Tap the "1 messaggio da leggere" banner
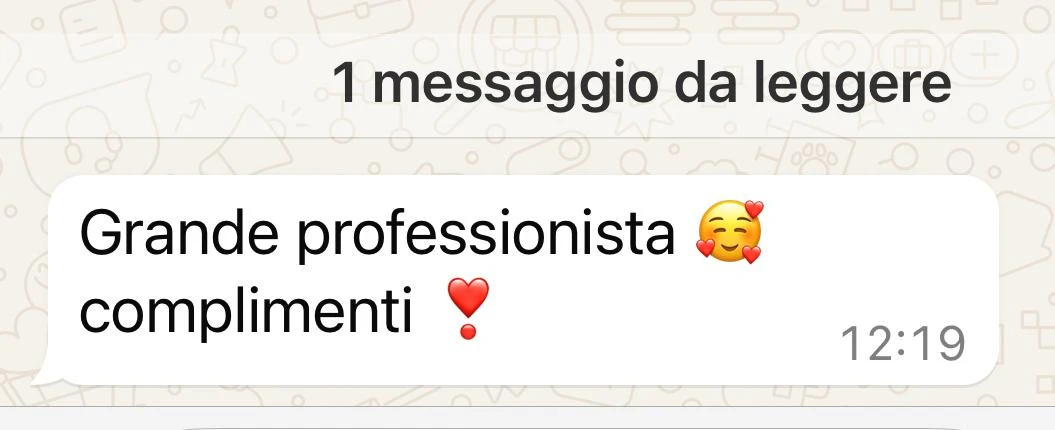The width and height of the screenshot is (1055, 430). [x=528, y=84]
